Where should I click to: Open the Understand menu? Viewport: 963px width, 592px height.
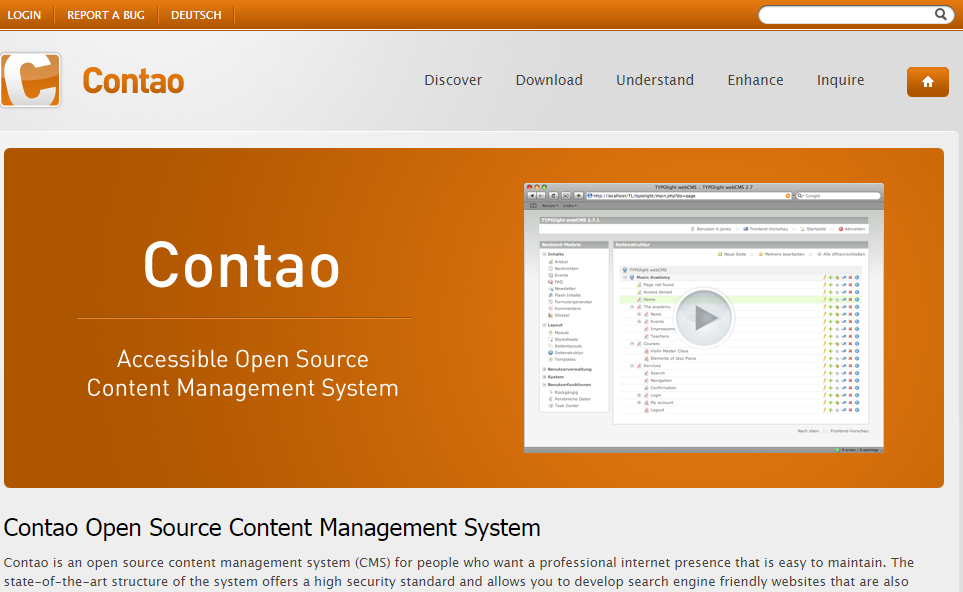pos(655,80)
